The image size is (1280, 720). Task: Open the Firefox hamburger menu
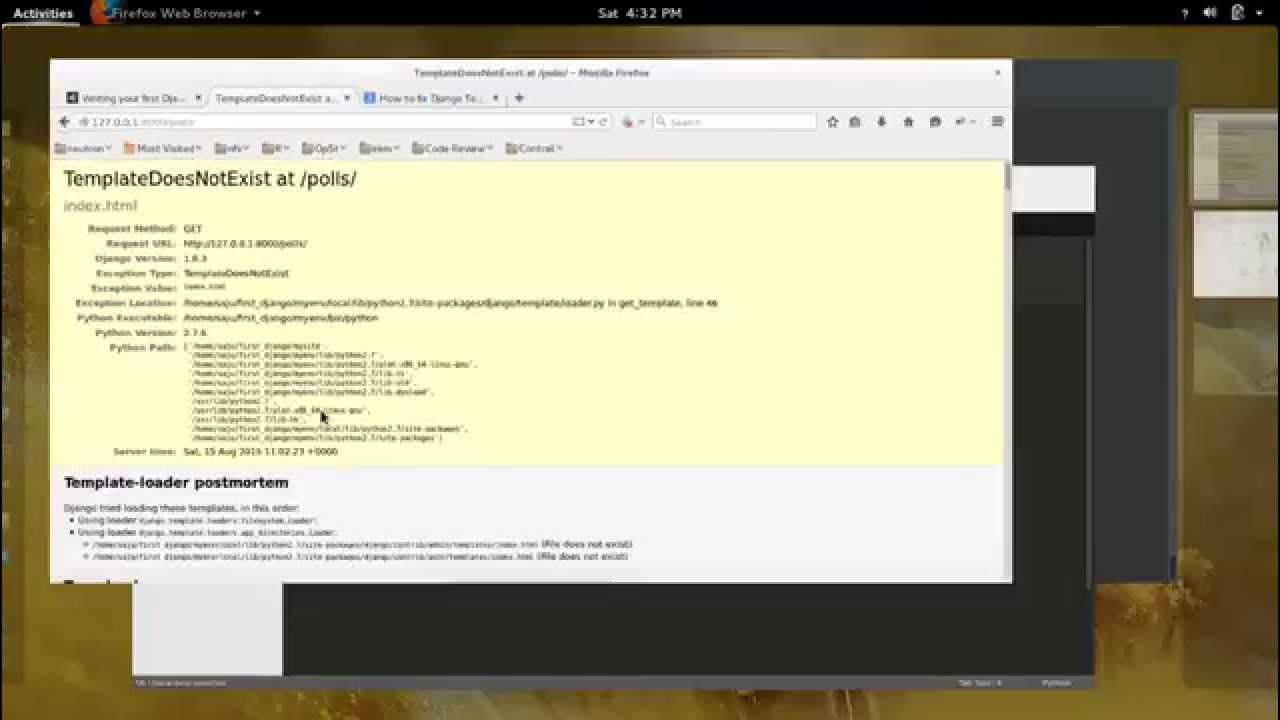click(x=997, y=122)
